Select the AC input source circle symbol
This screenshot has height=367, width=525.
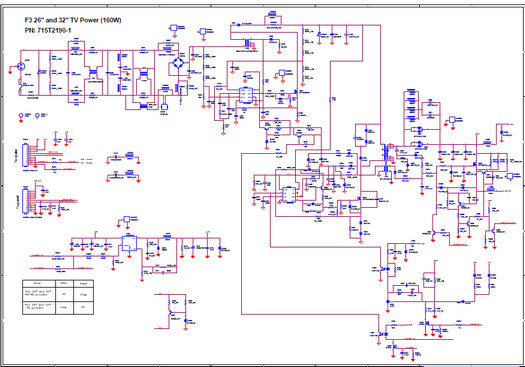tap(21, 66)
